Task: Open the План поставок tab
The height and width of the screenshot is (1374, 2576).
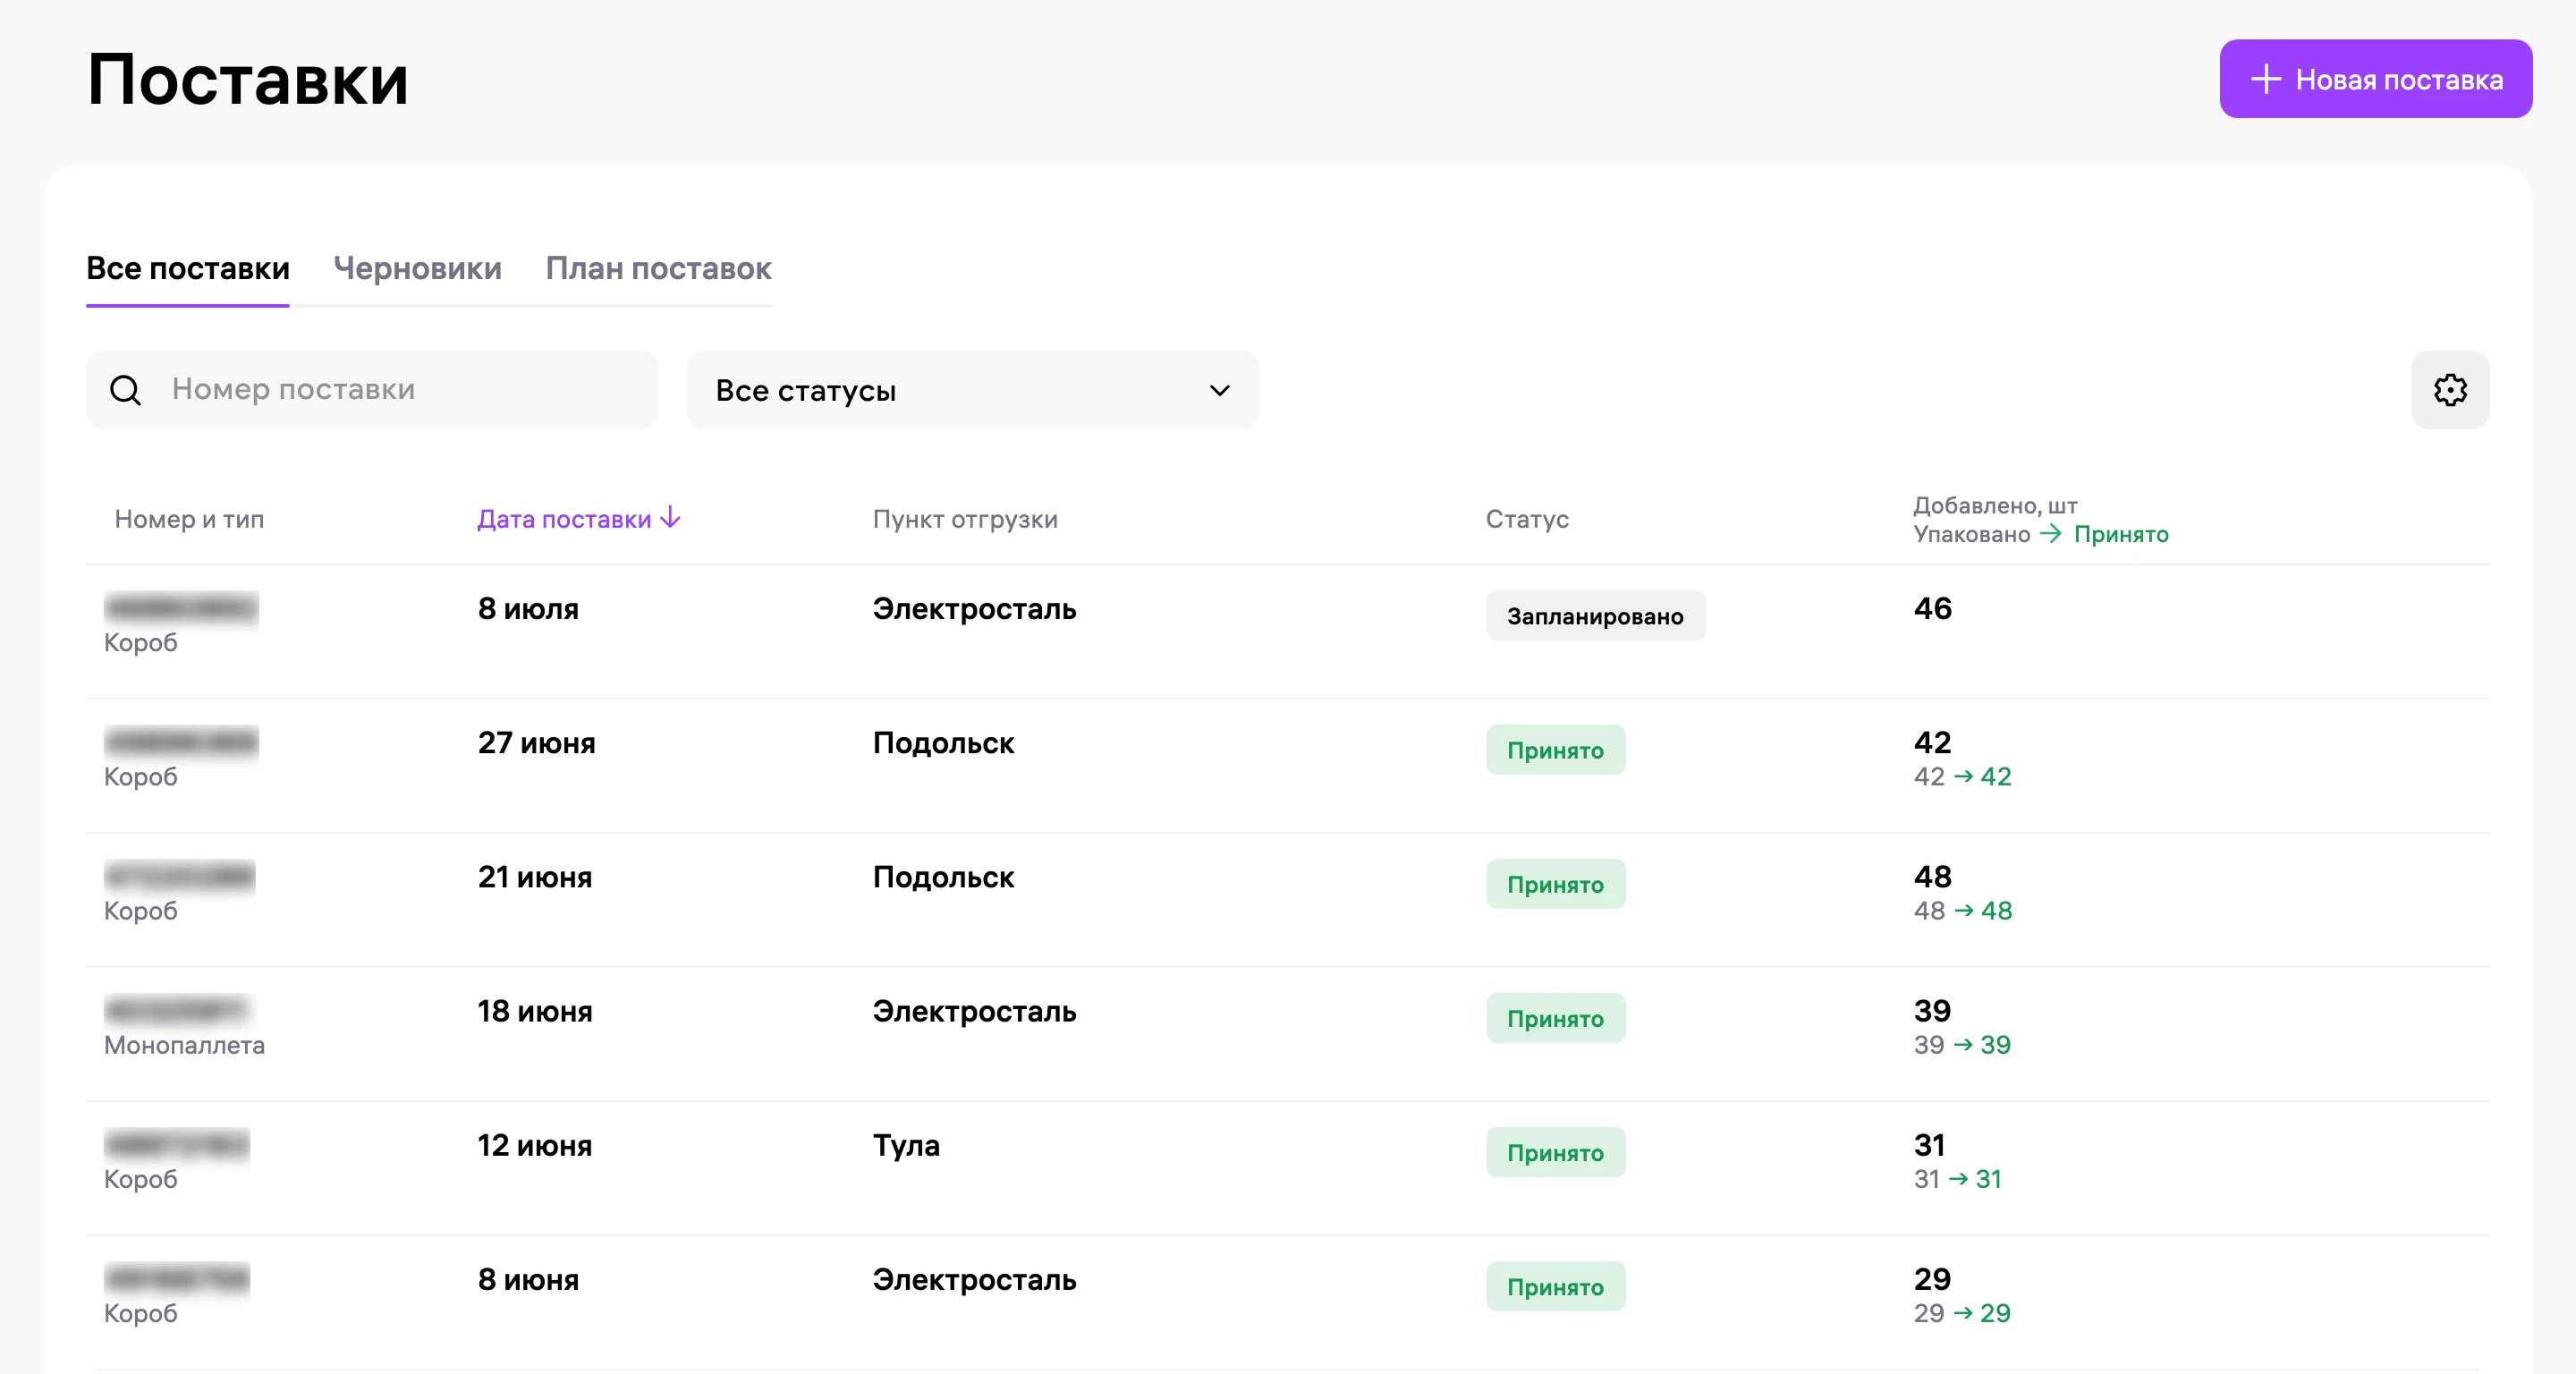Action: click(x=658, y=268)
